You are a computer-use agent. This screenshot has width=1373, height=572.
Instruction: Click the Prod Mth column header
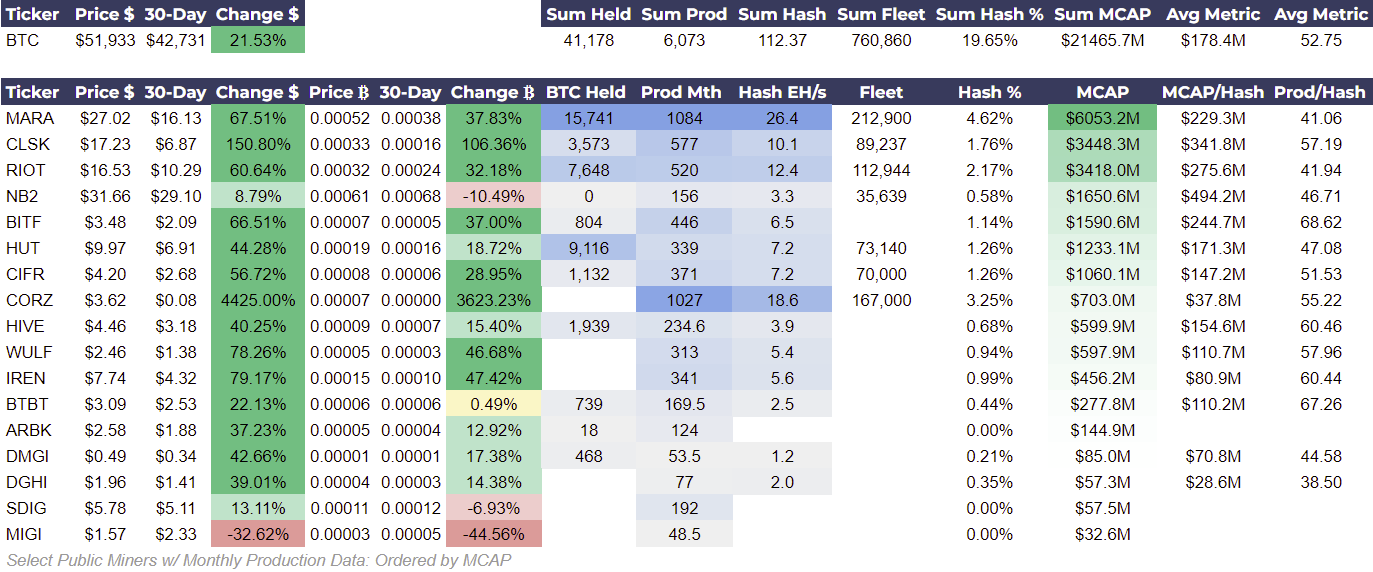pos(684,92)
